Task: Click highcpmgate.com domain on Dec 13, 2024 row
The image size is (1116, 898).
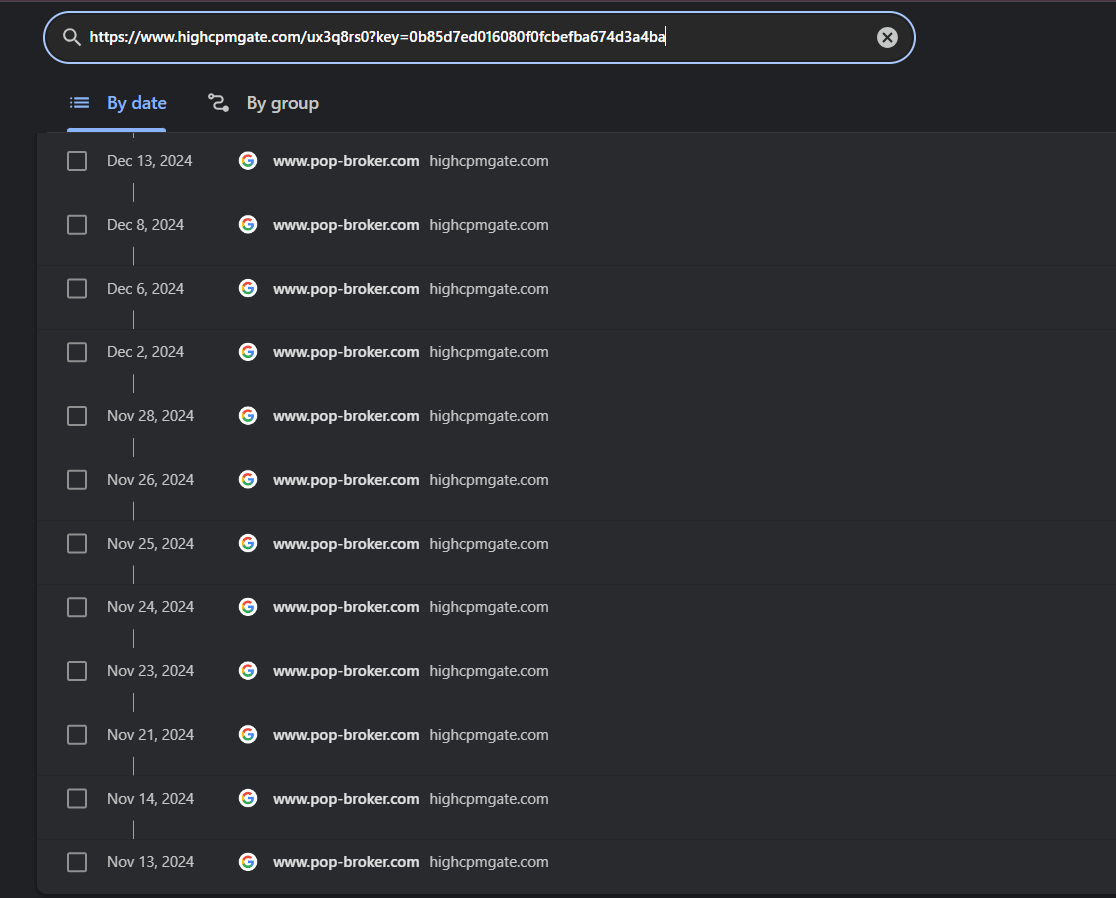Action: (489, 162)
